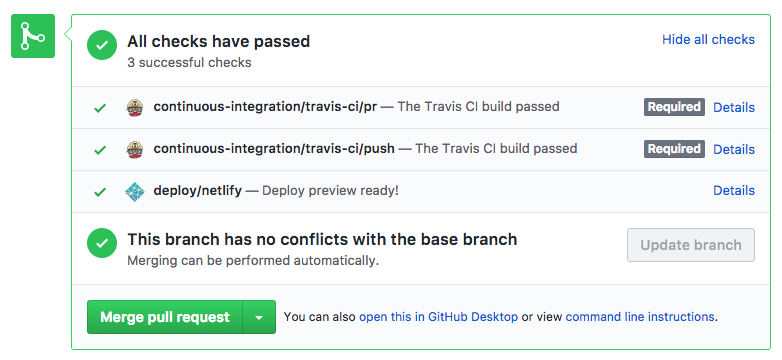Collapse checks with Hide all checks
The height and width of the screenshot is (360, 782).
708,40
